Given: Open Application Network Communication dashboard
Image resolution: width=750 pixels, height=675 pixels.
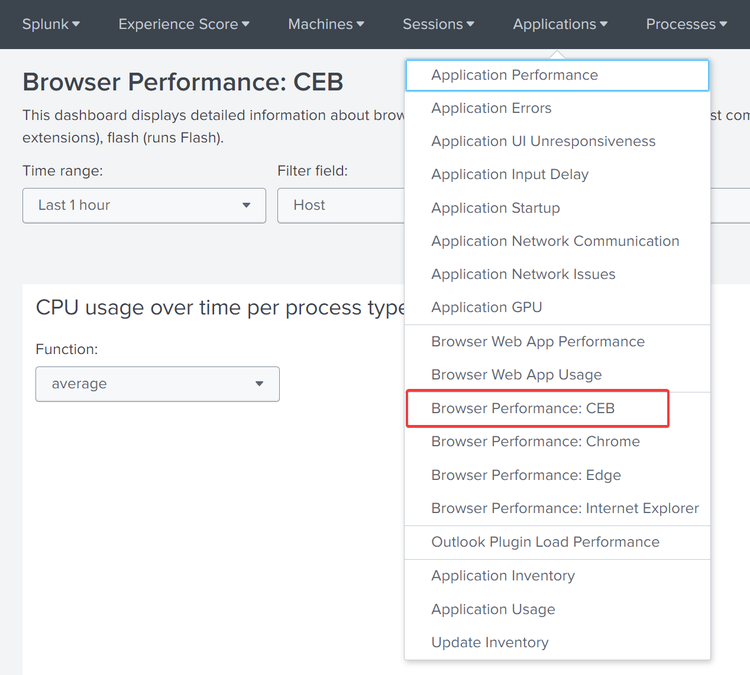Looking at the screenshot, I should (557, 241).
